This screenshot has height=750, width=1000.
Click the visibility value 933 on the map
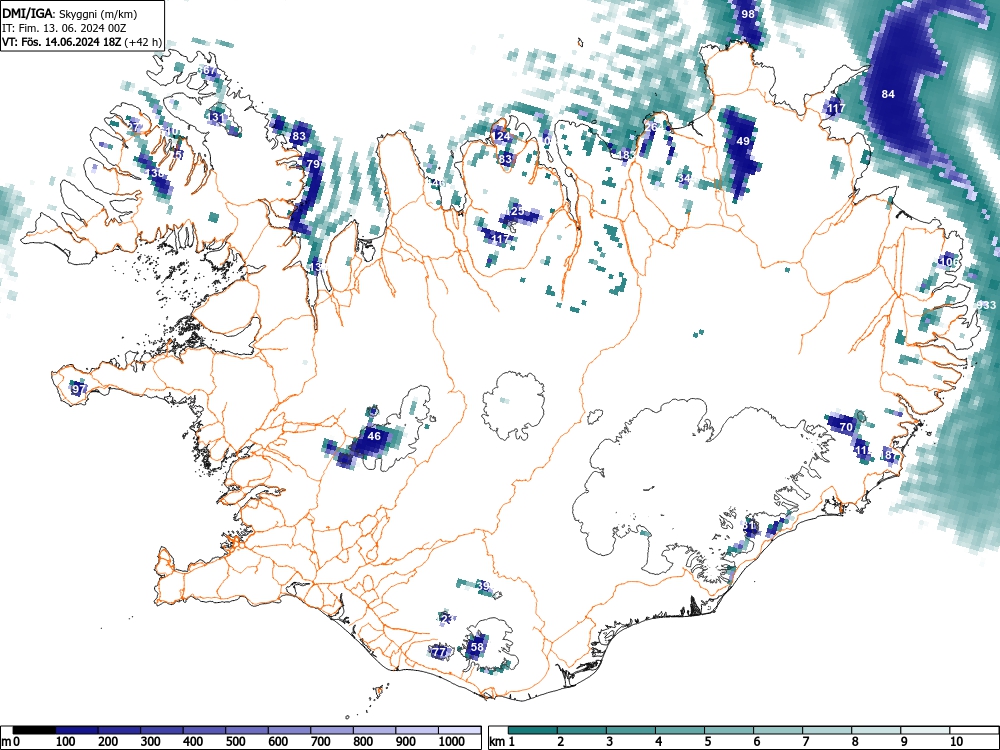pos(986,305)
